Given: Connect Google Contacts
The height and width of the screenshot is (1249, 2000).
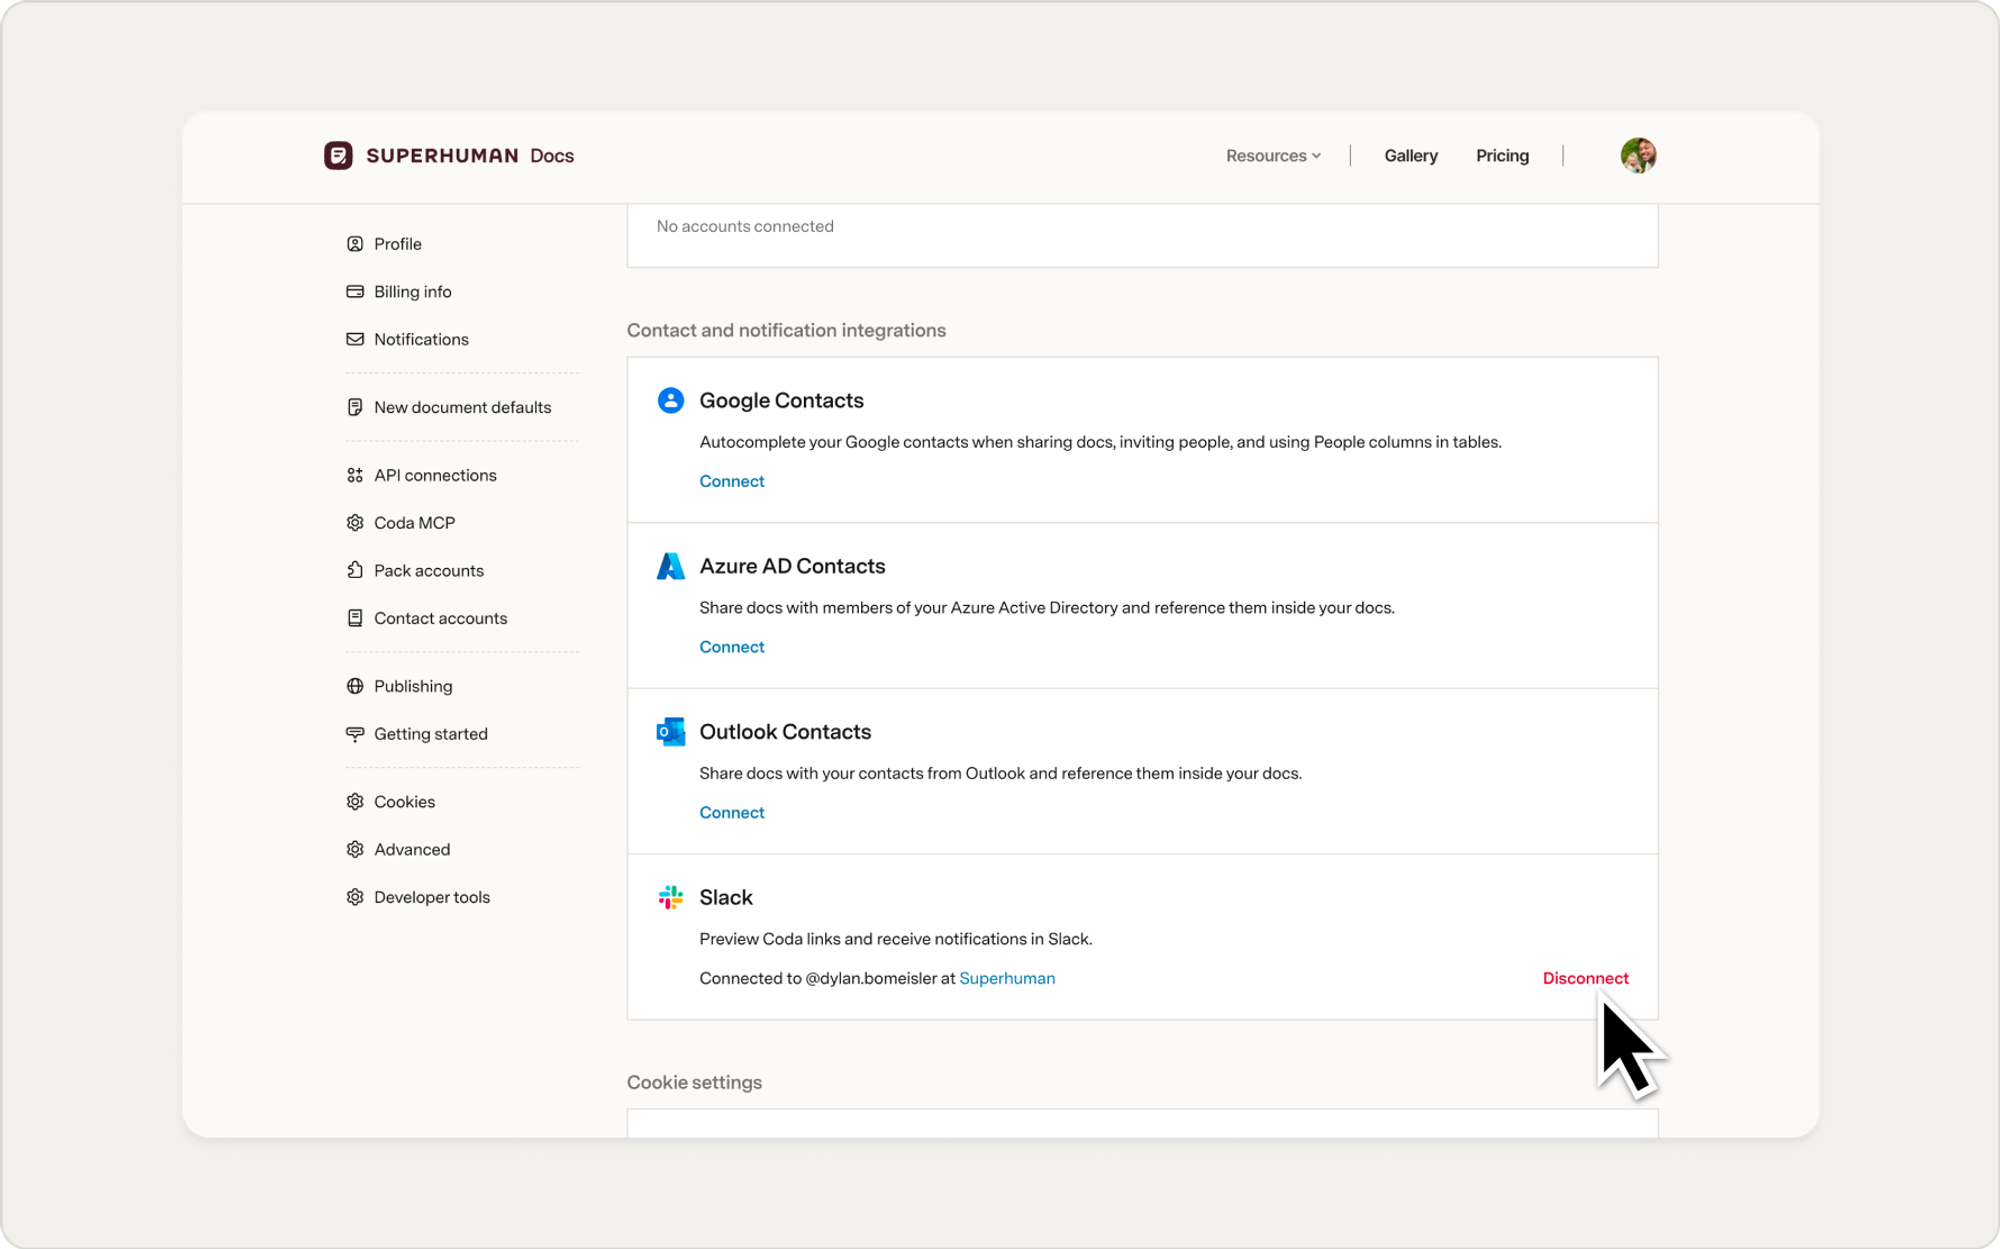Looking at the screenshot, I should (x=732, y=481).
